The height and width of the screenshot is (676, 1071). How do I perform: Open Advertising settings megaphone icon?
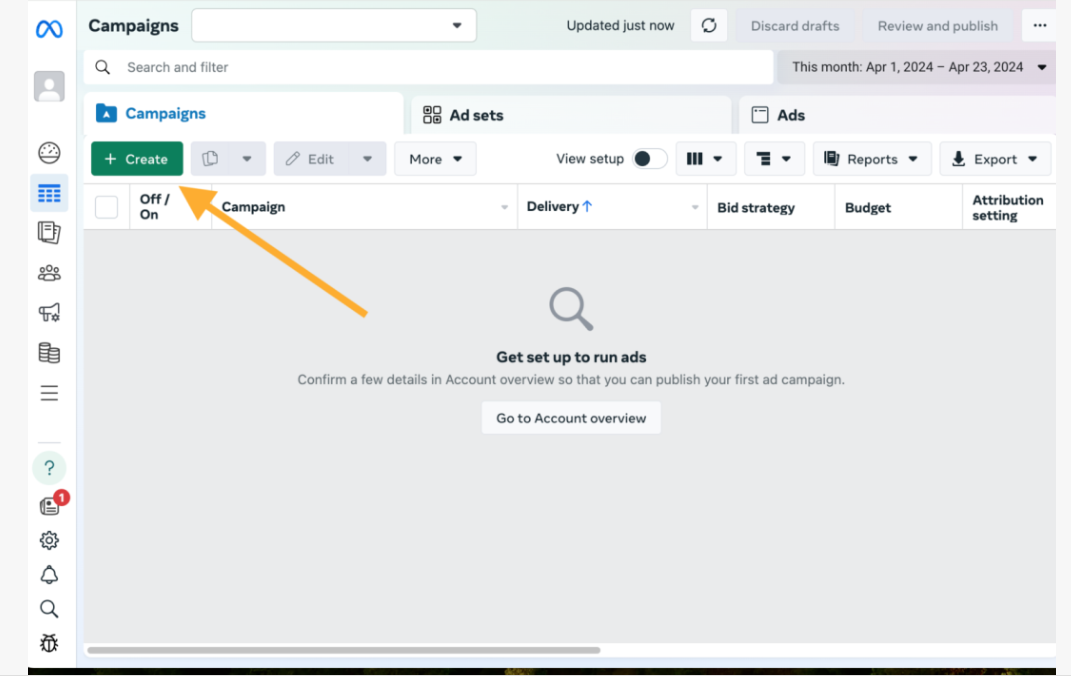pyautogui.click(x=49, y=313)
